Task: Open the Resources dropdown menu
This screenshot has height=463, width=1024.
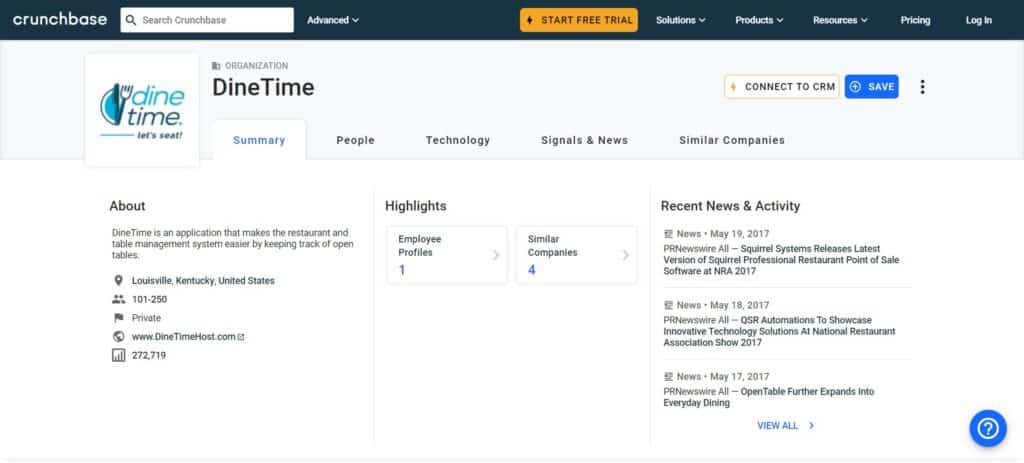Action: (x=840, y=20)
